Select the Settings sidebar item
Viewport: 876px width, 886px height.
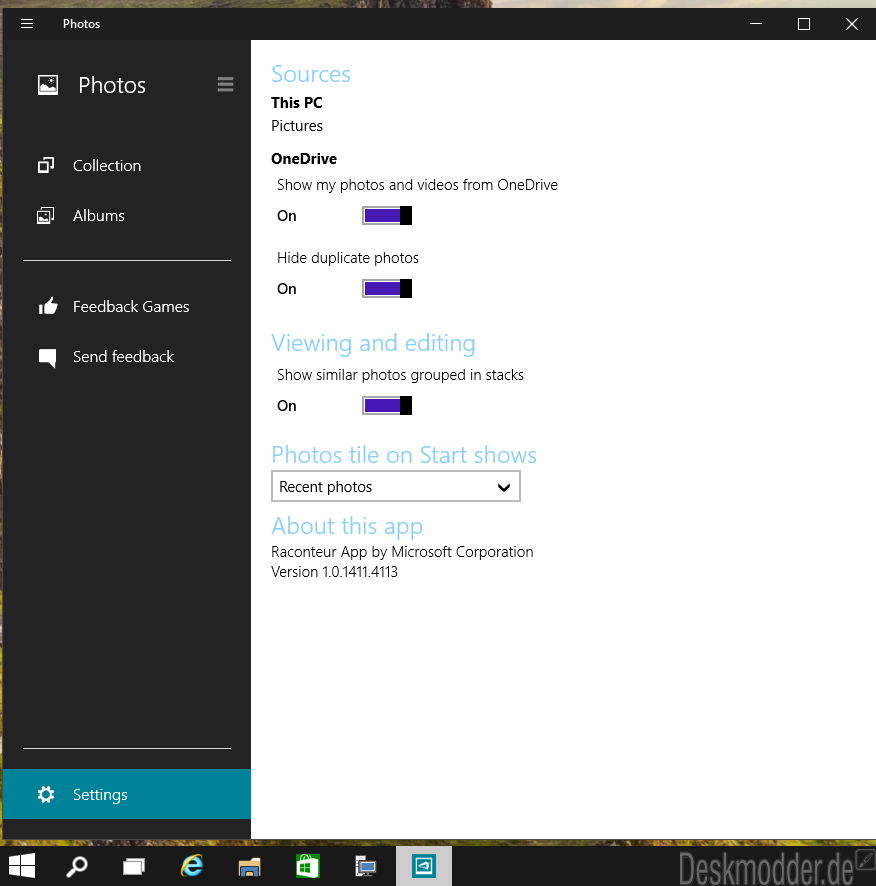(127, 794)
